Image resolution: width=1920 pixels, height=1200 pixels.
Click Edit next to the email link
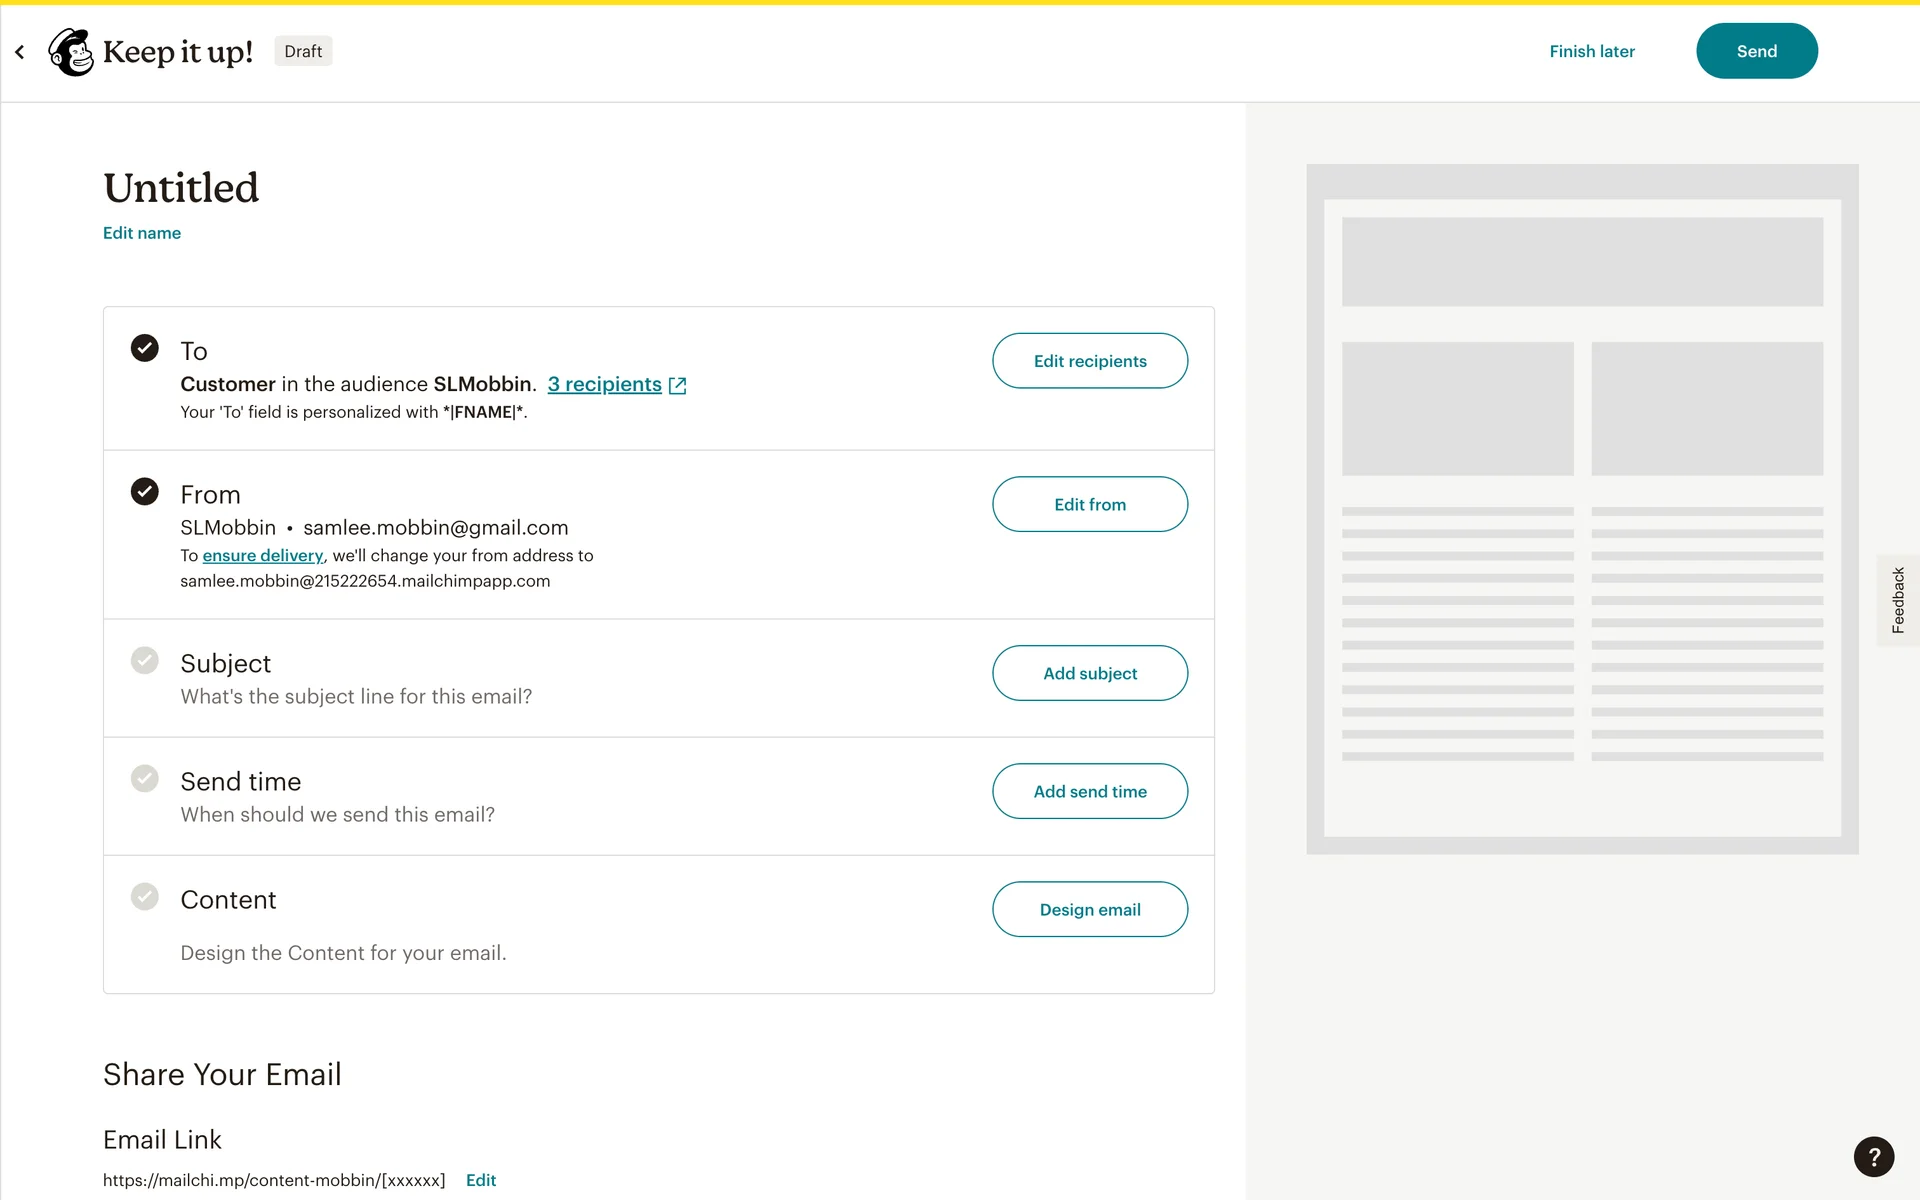pos(481,1180)
